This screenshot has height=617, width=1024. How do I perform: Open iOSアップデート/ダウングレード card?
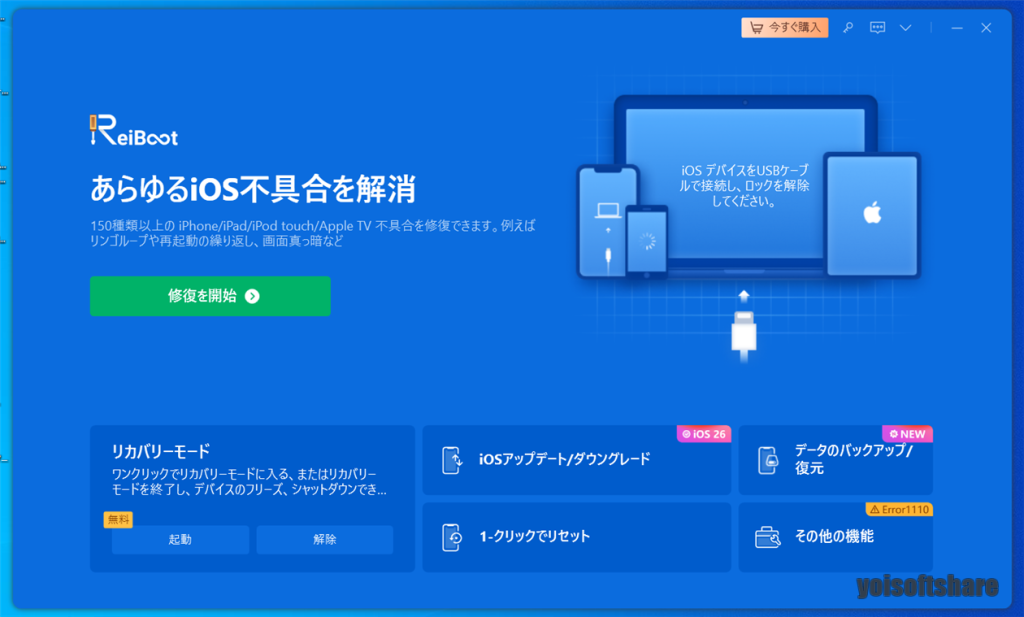click(577, 460)
